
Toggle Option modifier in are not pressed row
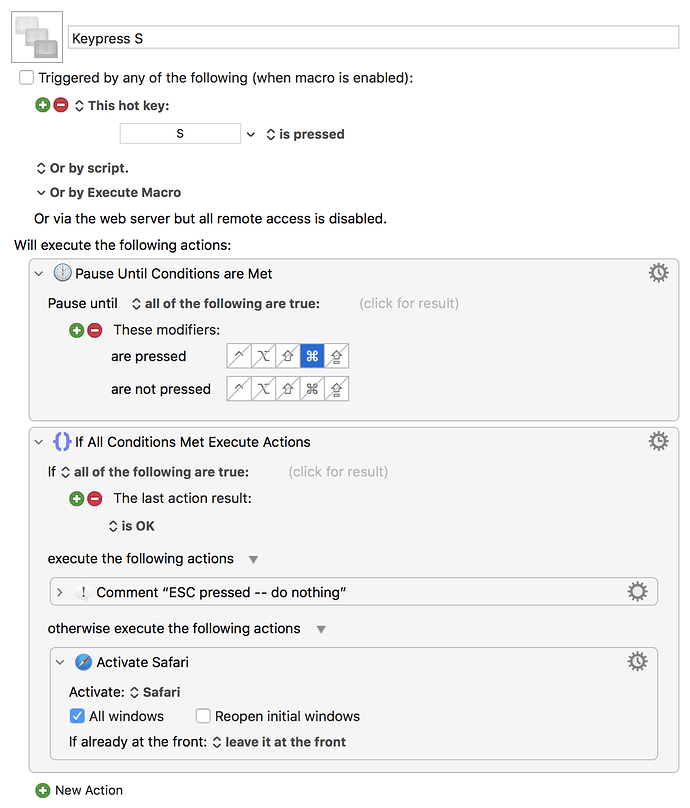click(263, 389)
